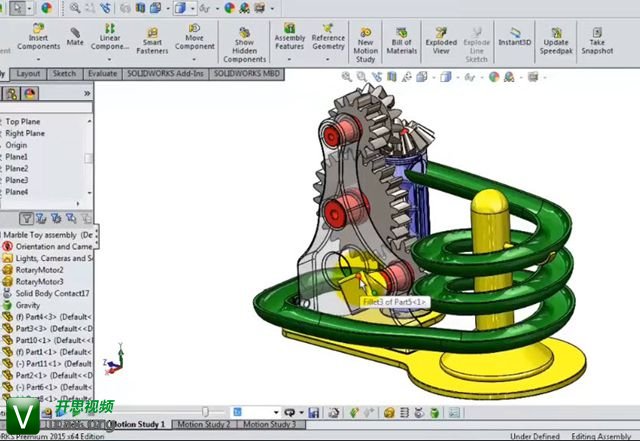Click Add Motor icon in motion toolbar
640x441 pixels.
389,413
